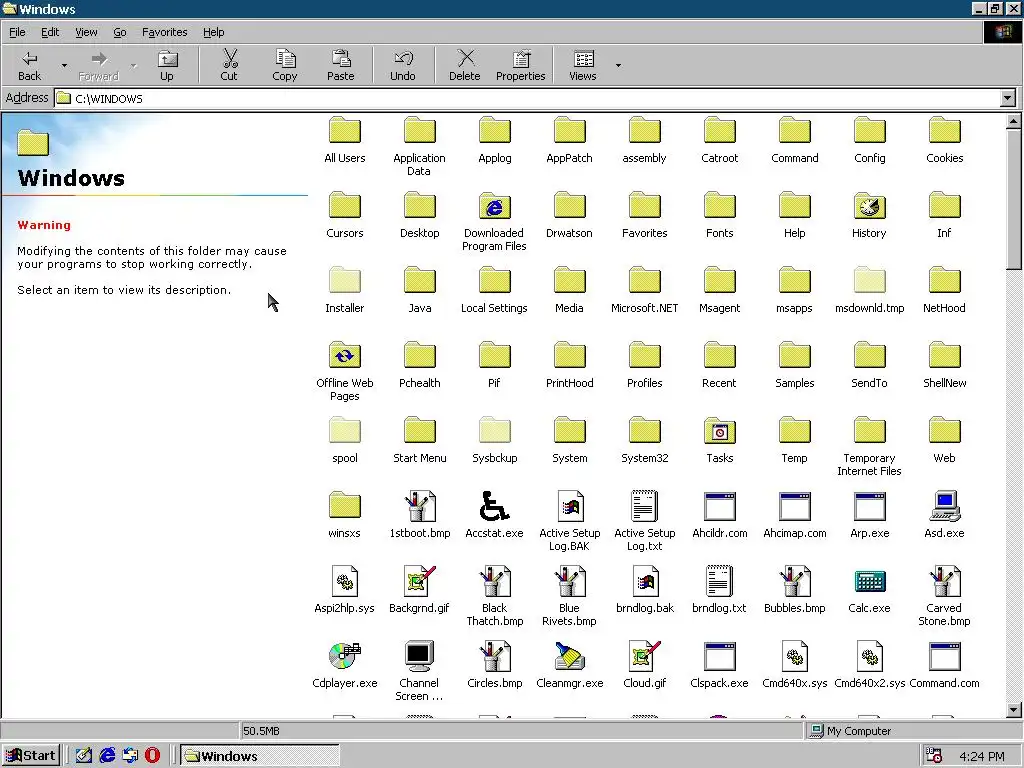Open Properties from the toolbar
1024x768 pixels.
point(520,65)
